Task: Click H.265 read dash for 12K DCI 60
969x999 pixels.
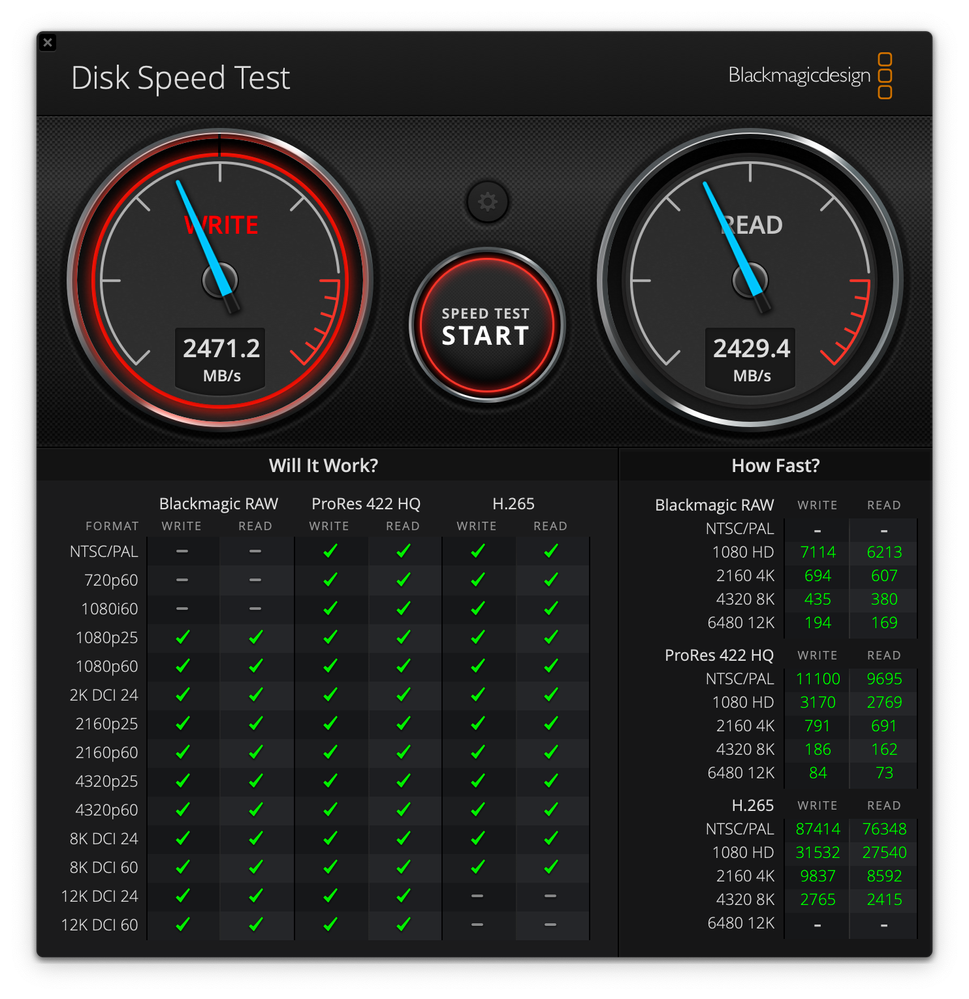Action: point(550,924)
